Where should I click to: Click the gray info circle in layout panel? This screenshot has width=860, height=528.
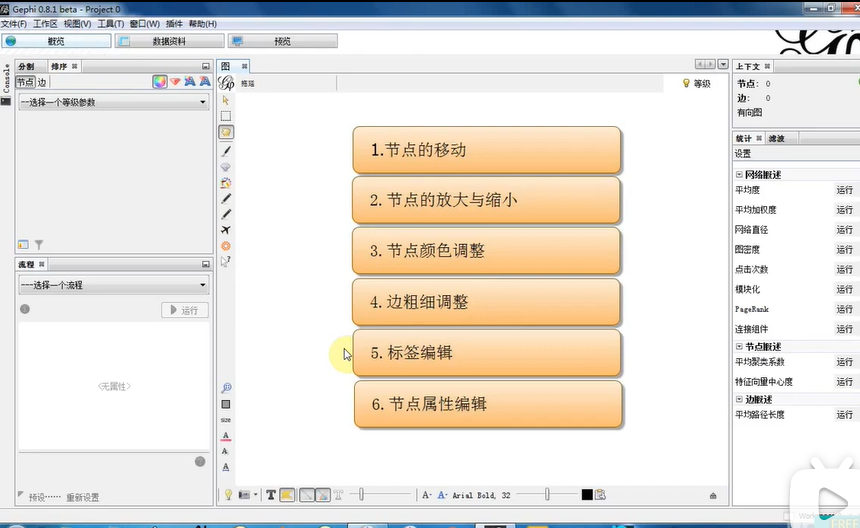[x=25, y=309]
